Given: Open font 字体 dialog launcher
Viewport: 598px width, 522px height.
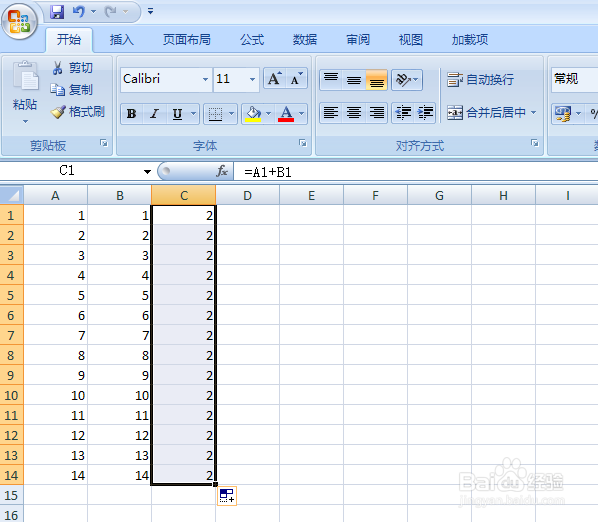Looking at the screenshot, I should (303, 143).
